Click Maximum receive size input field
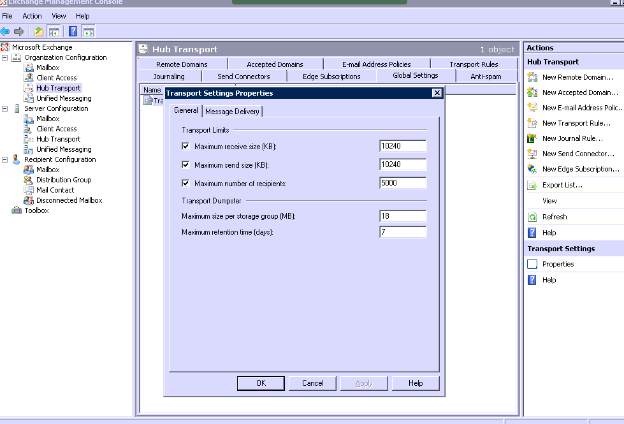The width and height of the screenshot is (624, 424). (403, 146)
